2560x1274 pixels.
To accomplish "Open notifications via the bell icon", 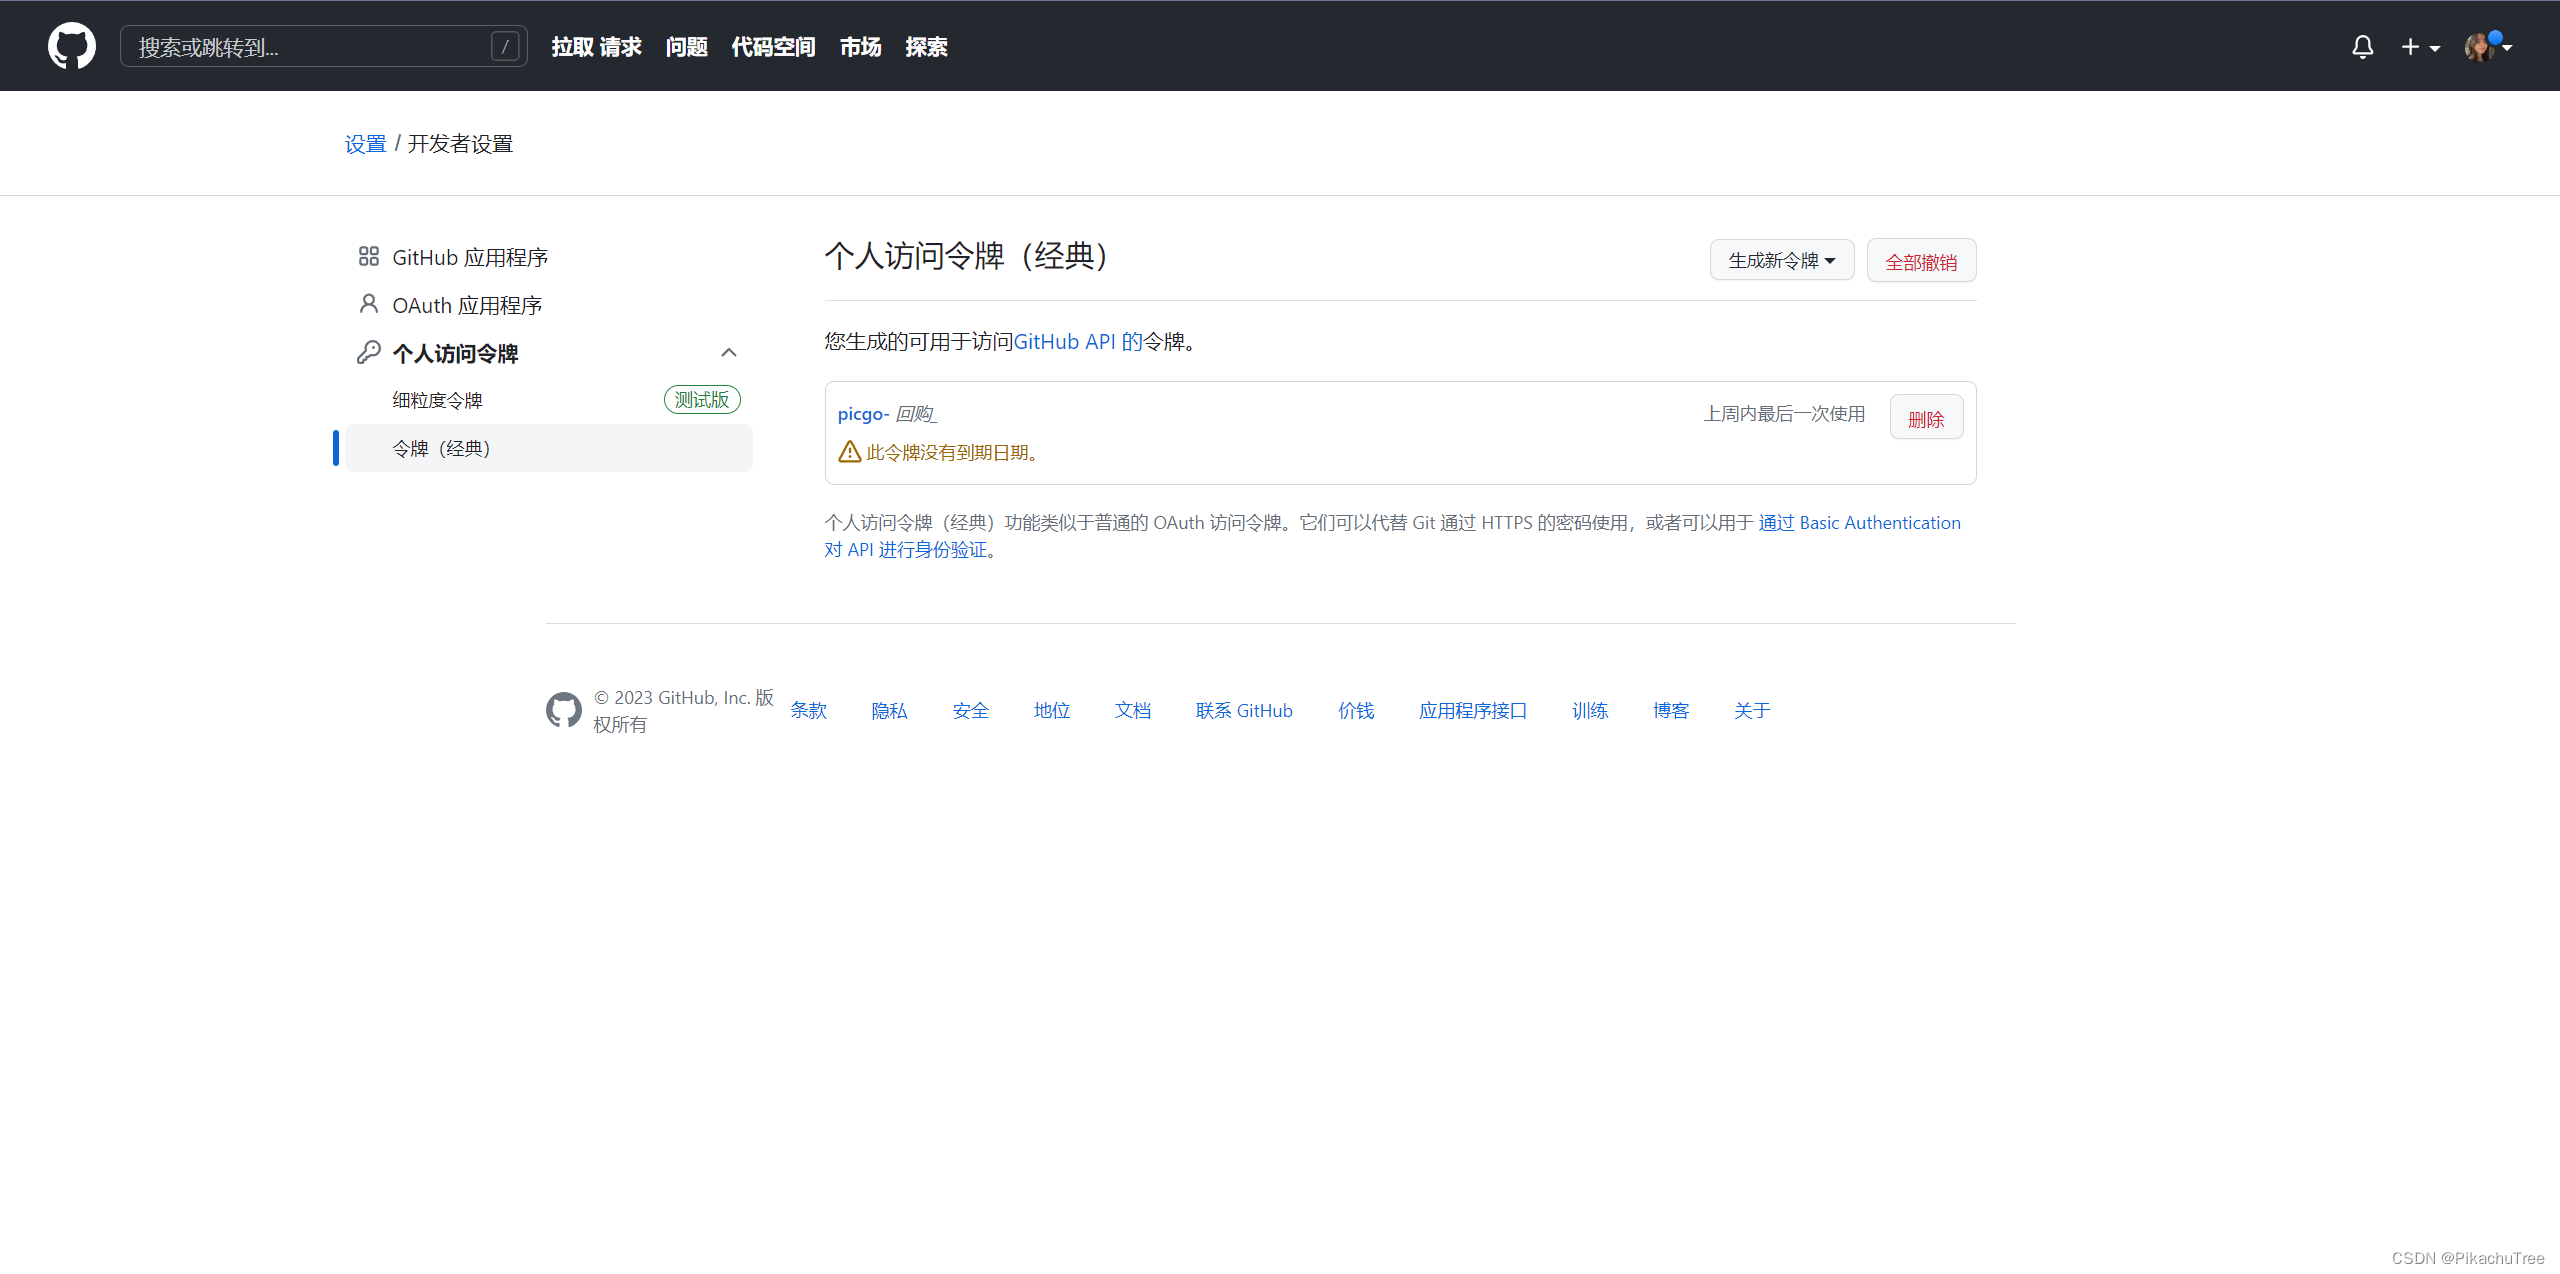I will [2361, 46].
